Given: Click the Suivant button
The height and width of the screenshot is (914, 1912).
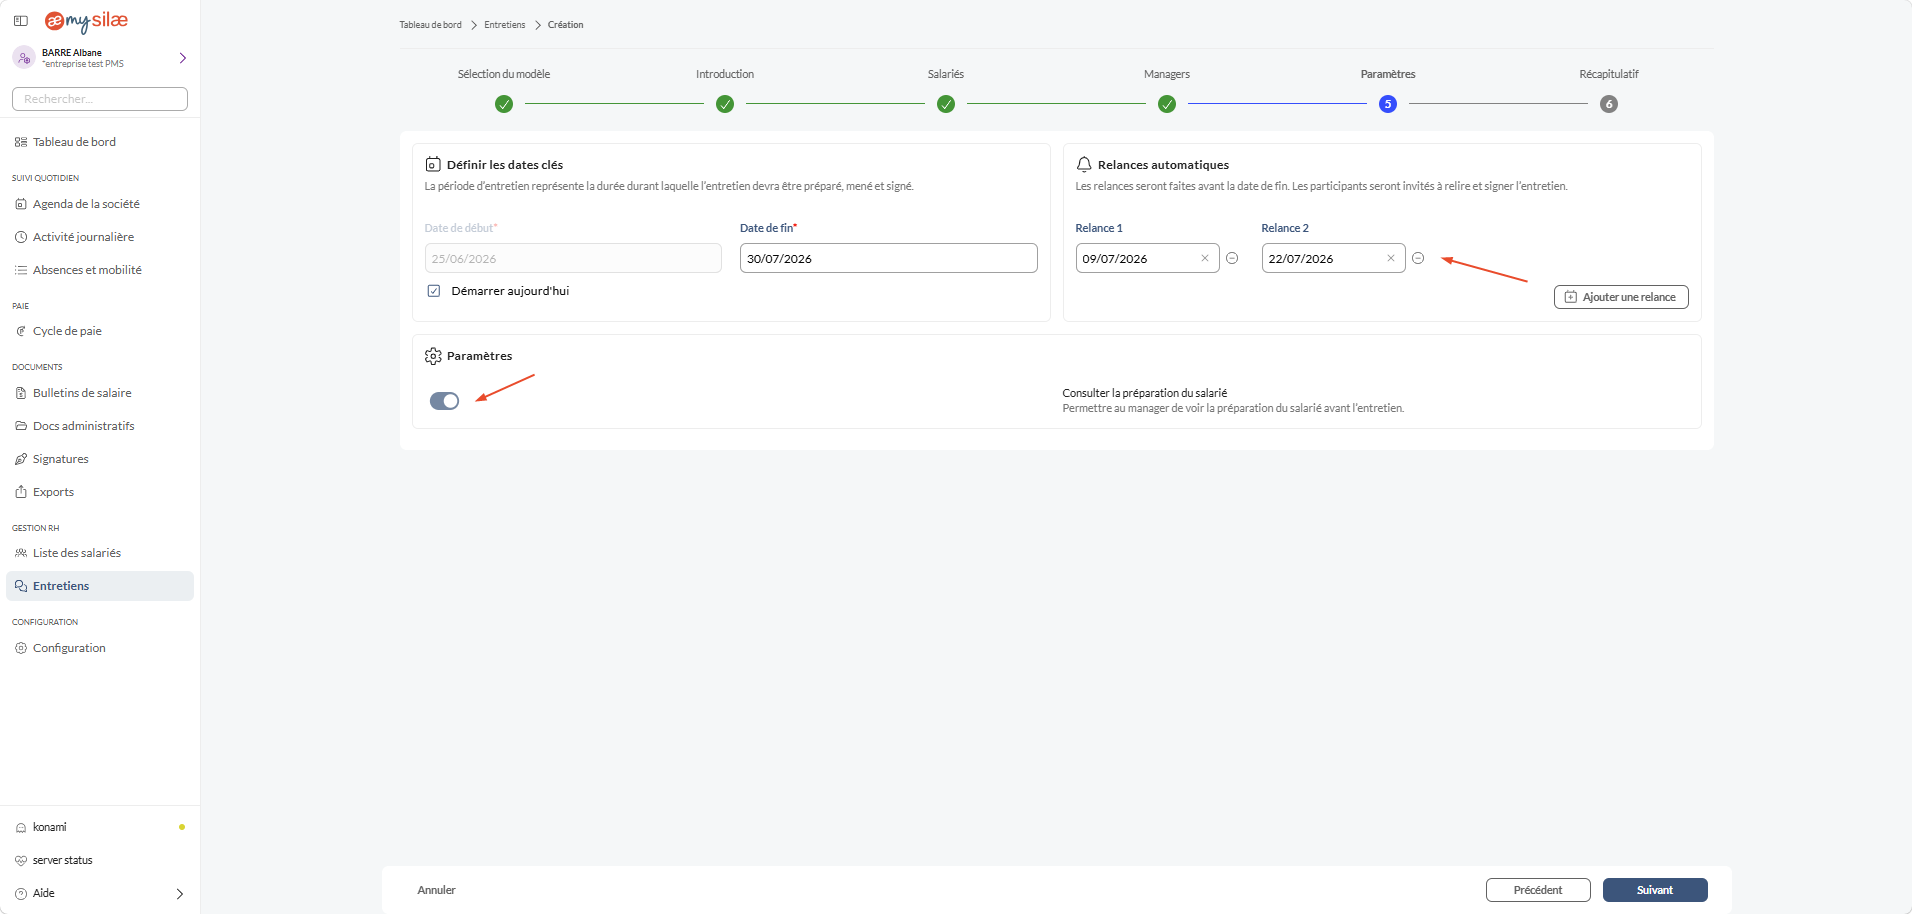Looking at the screenshot, I should pyautogui.click(x=1655, y=890).
